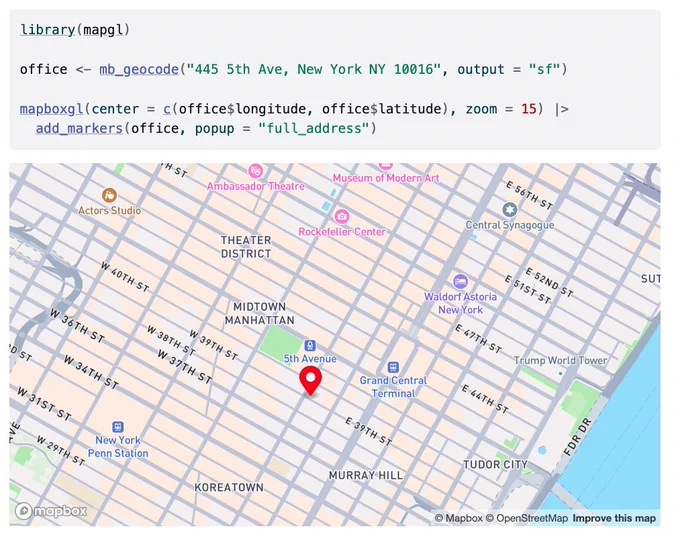This screenshot has height=537, width=680.
Task: Click the W 39TH ST street label
Action: coord(213,345)
